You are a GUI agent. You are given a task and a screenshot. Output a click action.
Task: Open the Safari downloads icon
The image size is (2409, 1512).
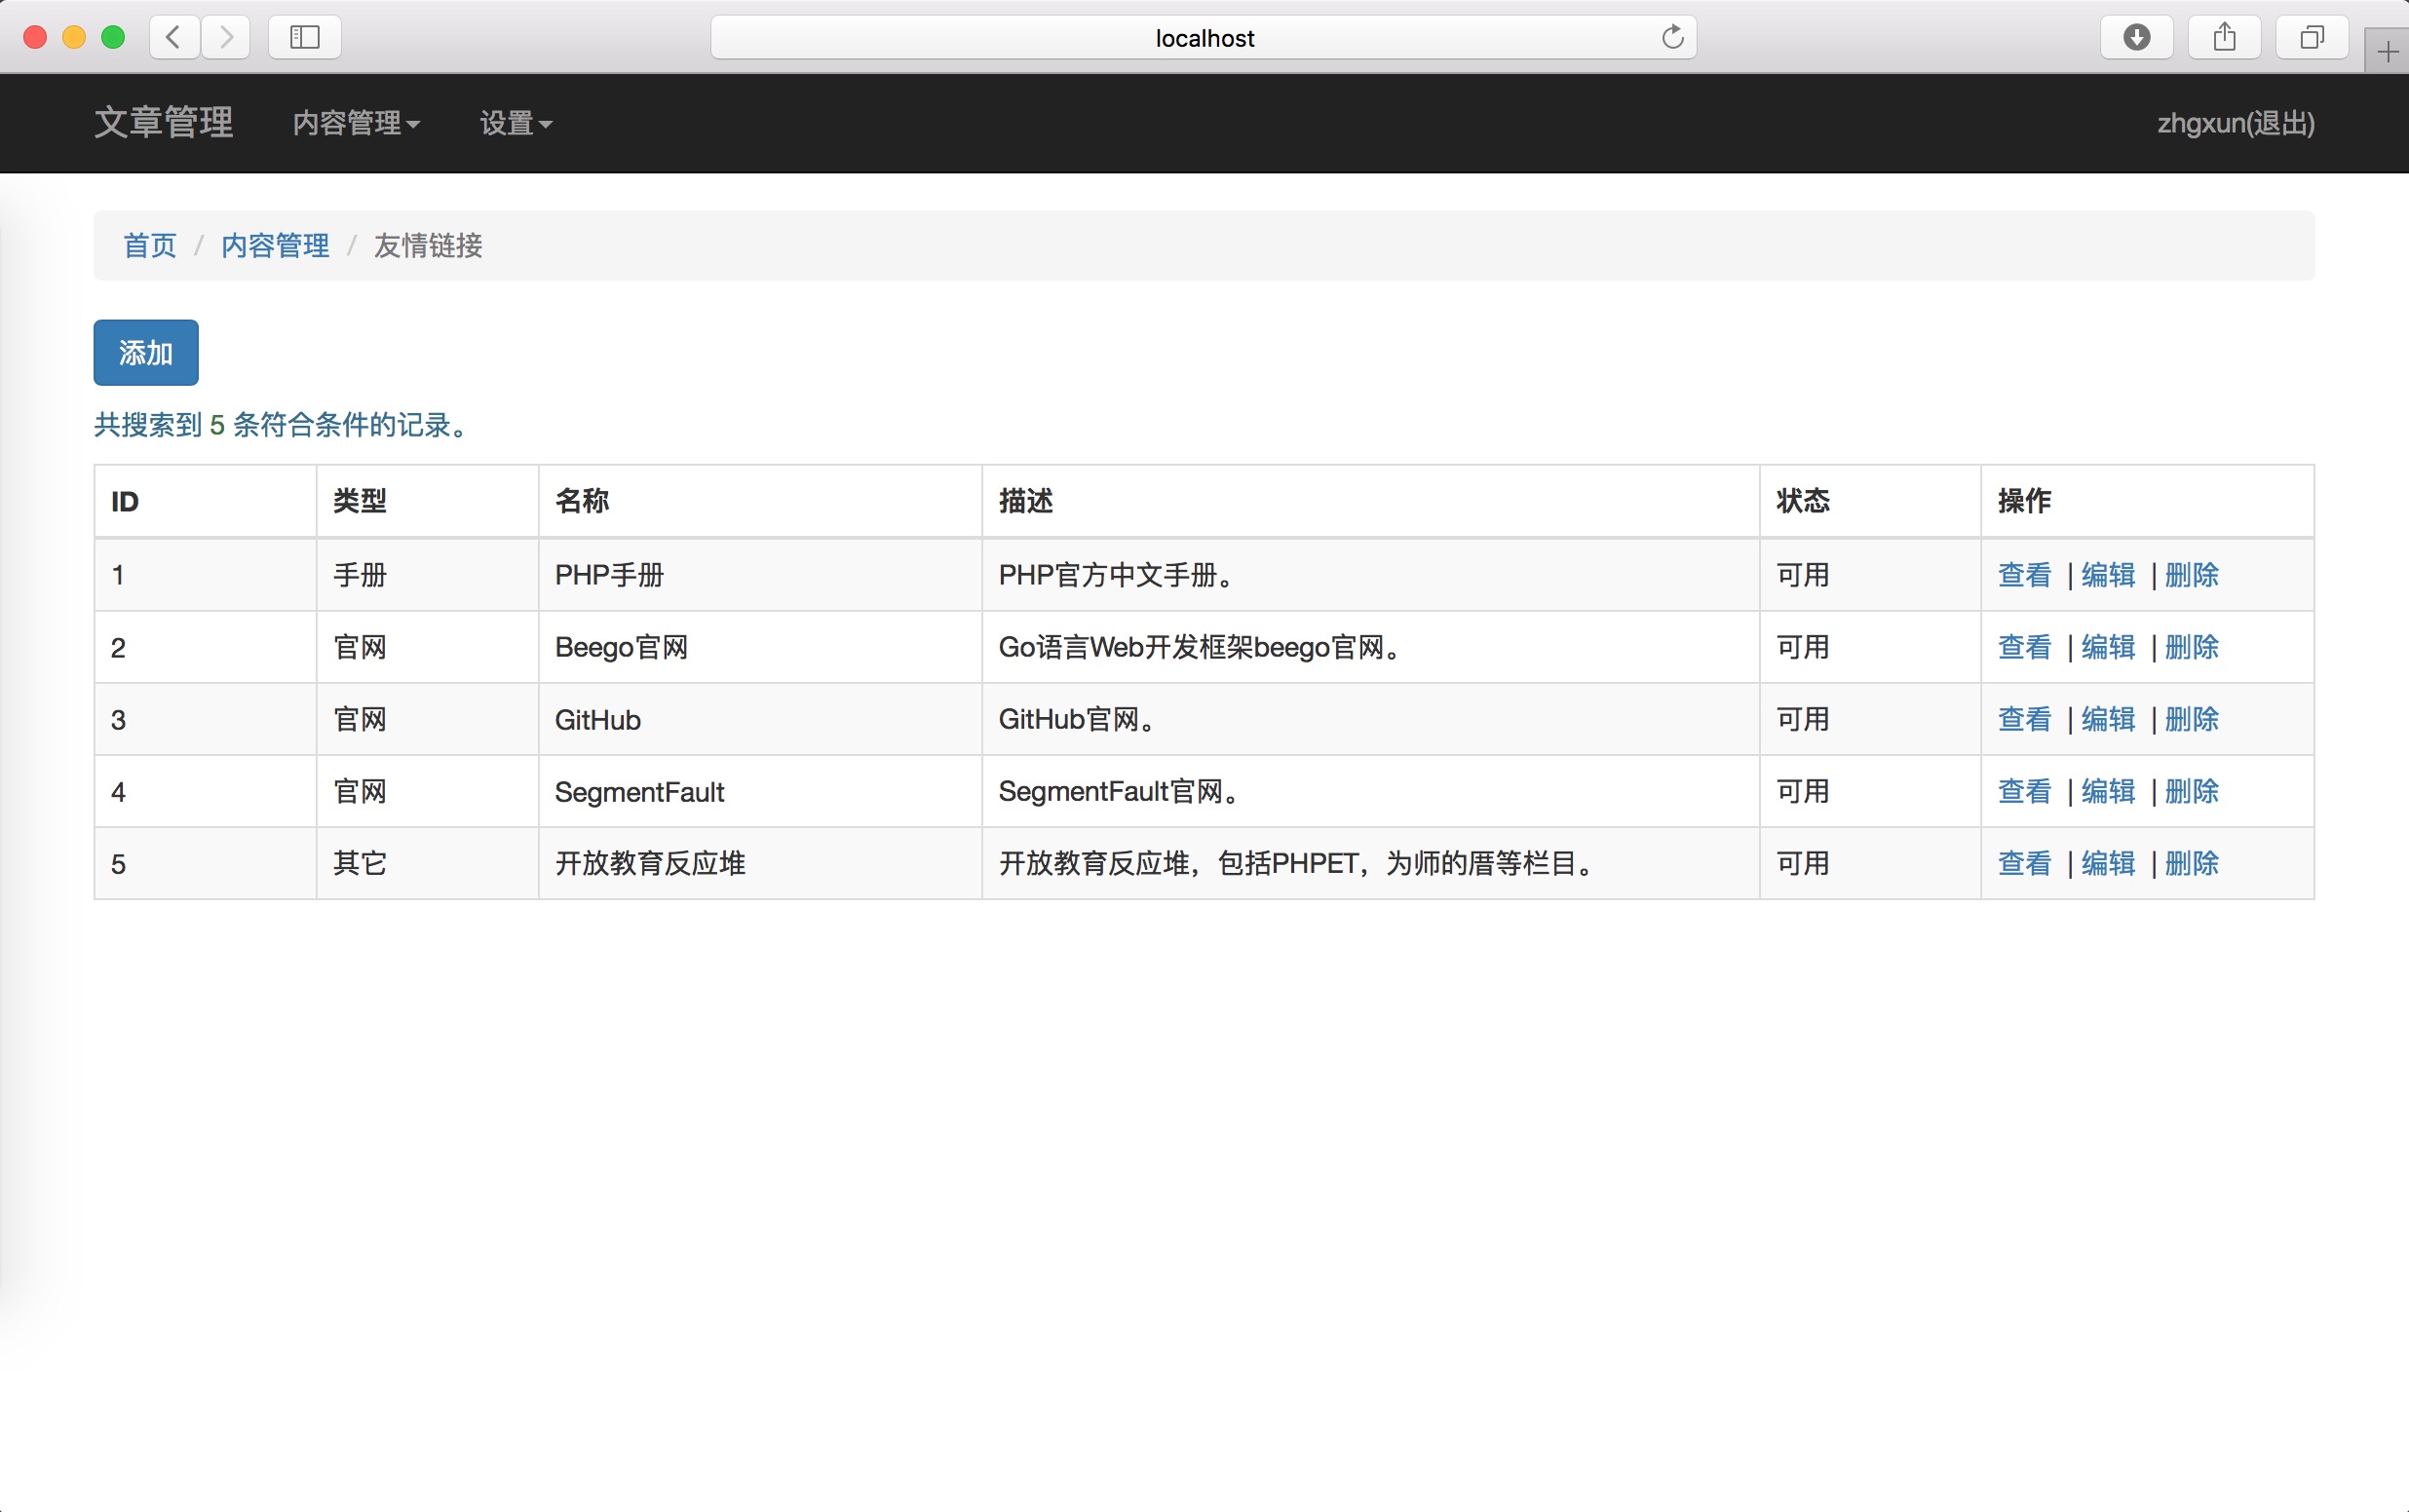(x=2136, y=38)
